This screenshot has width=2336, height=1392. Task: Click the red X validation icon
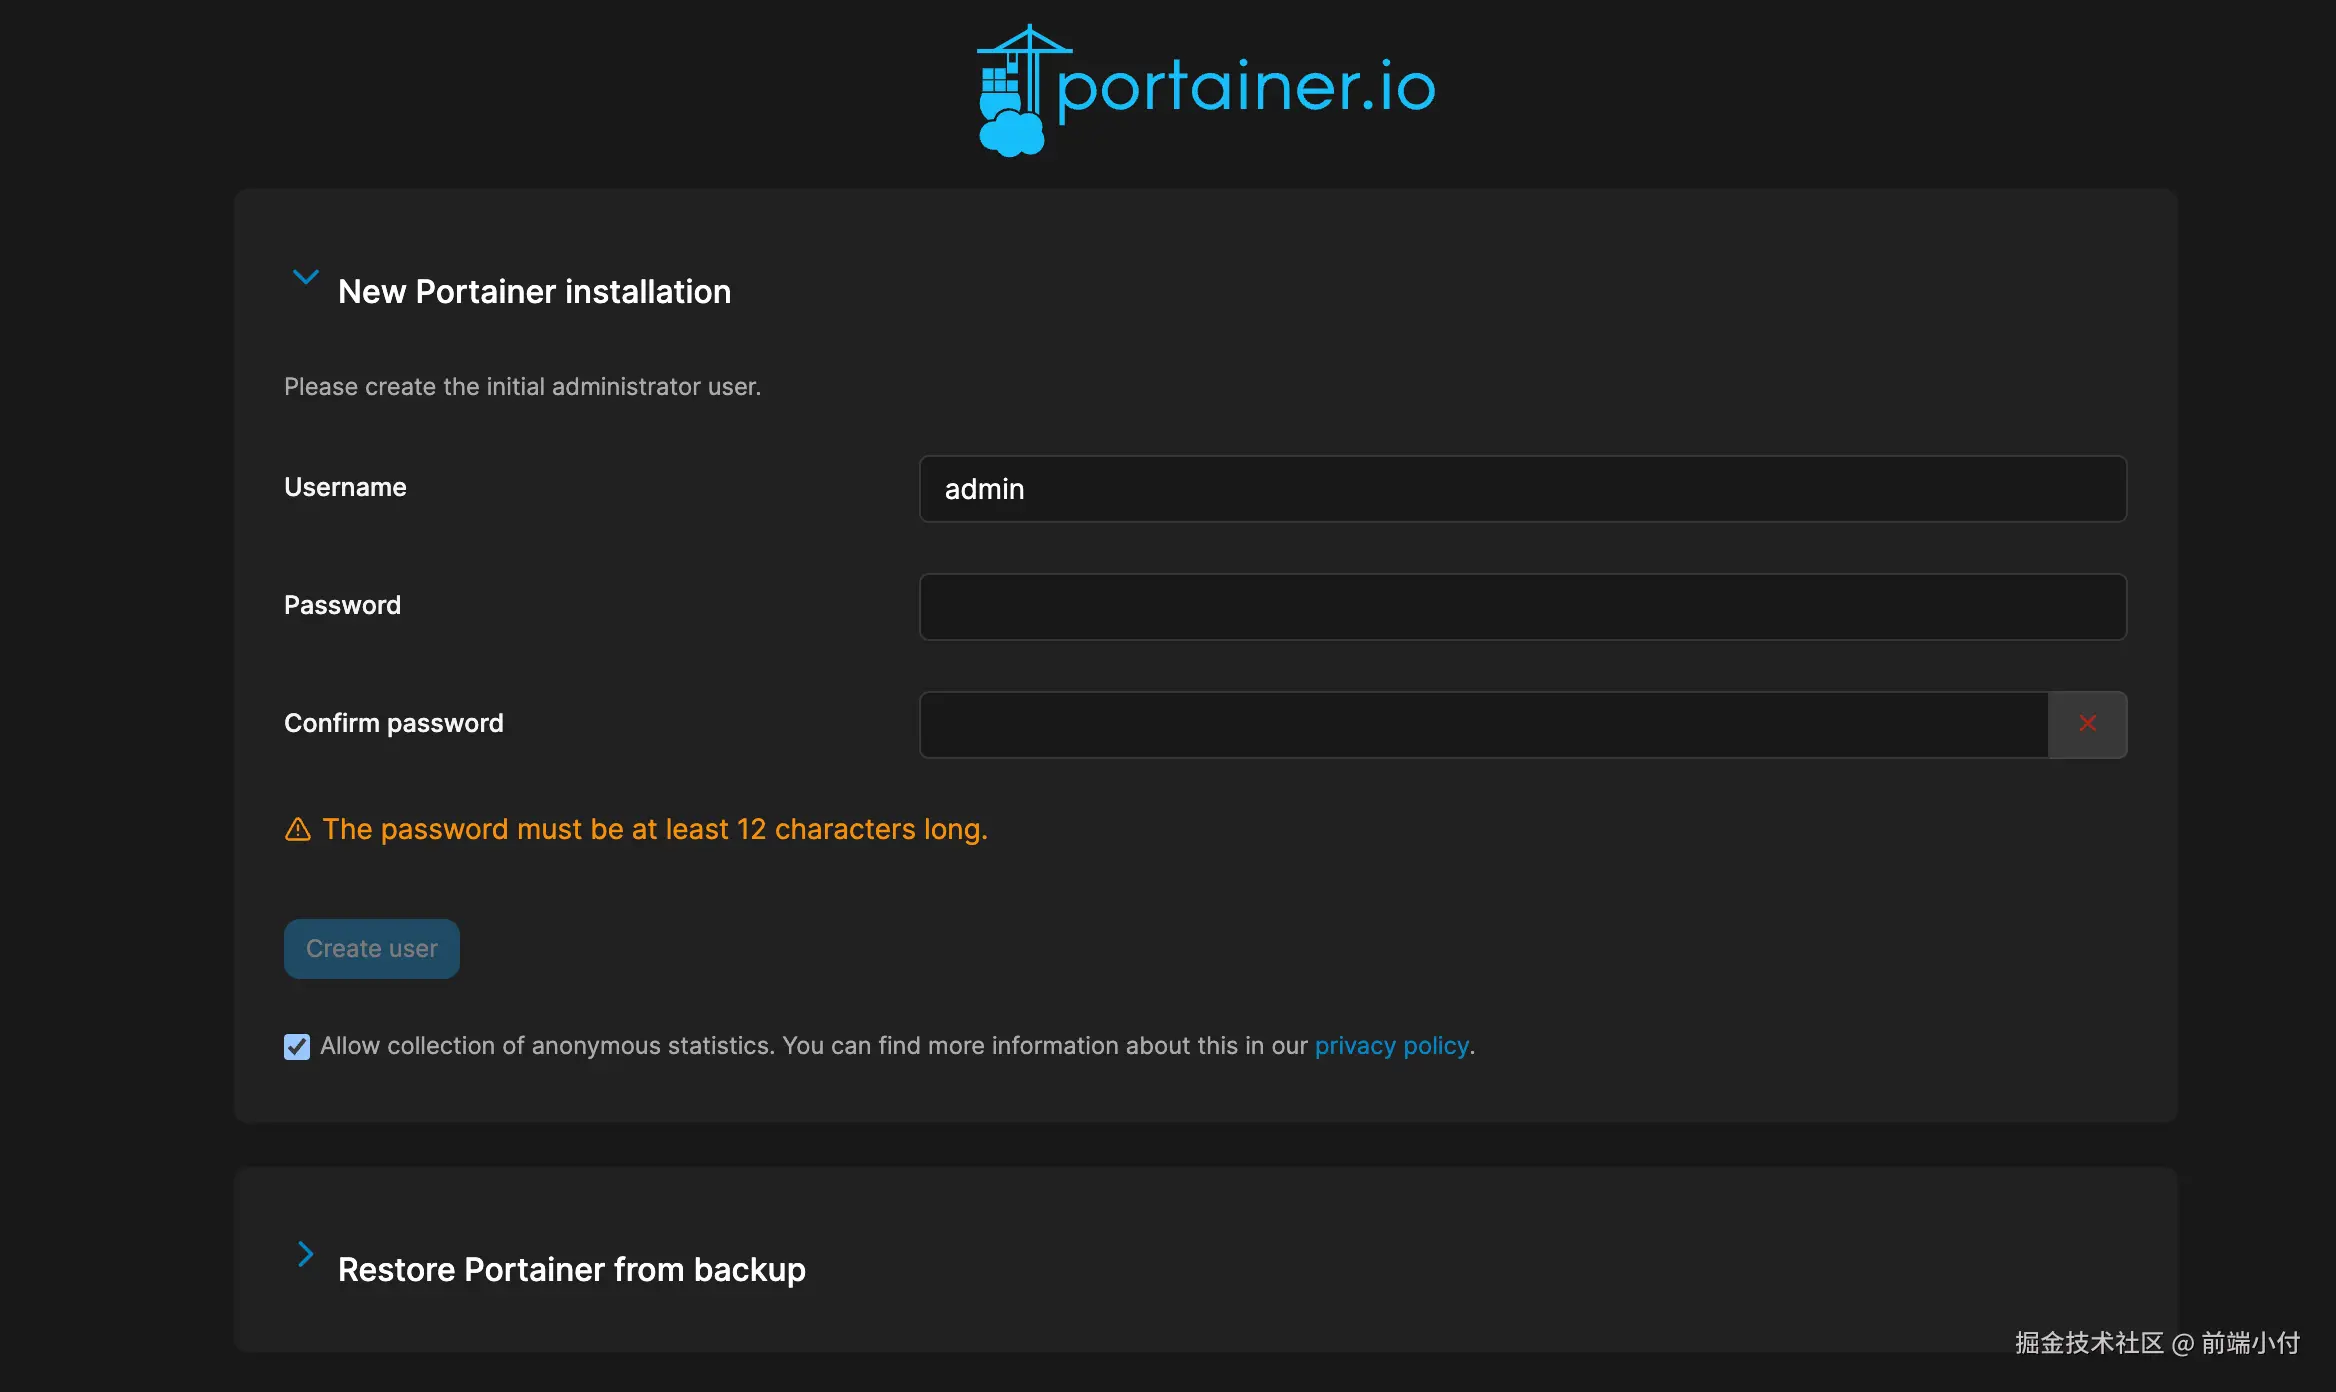click(x=2087, y=724)
